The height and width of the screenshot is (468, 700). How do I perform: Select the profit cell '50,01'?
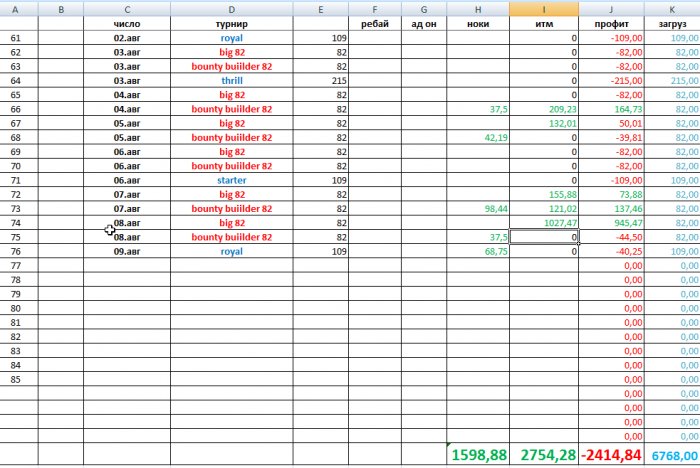(x=611, y=123)
